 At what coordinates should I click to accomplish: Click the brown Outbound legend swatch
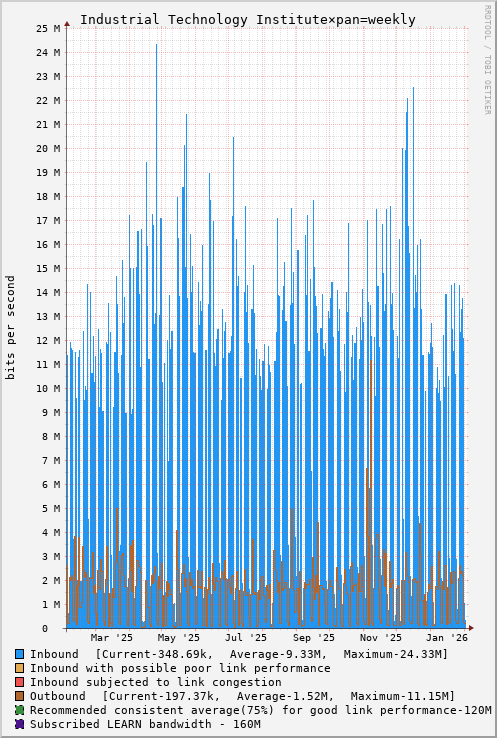19,696
